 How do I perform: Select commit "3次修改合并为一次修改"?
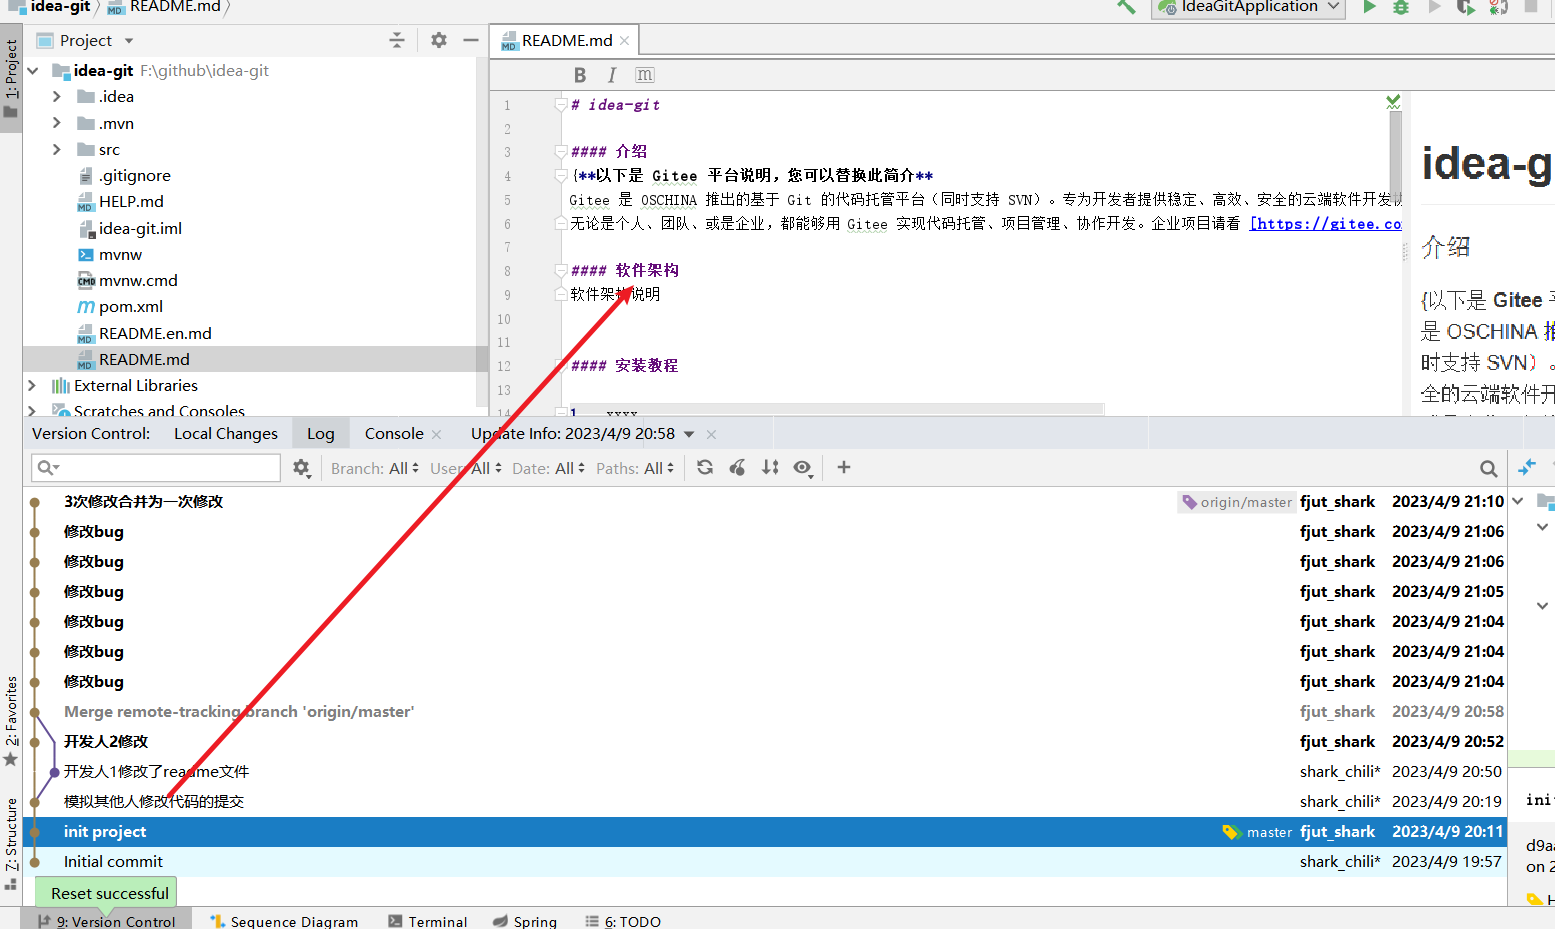coord(765,502)
